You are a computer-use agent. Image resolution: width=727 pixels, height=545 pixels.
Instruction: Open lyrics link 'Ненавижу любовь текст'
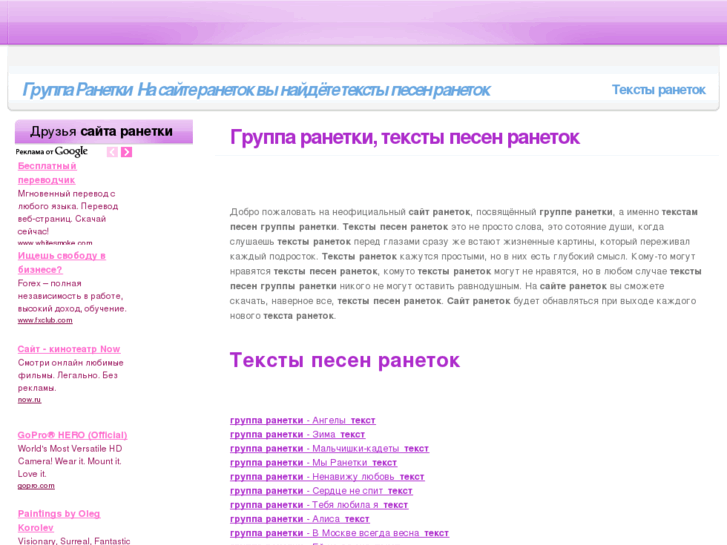pyautogui.click(x=327, y=477)
